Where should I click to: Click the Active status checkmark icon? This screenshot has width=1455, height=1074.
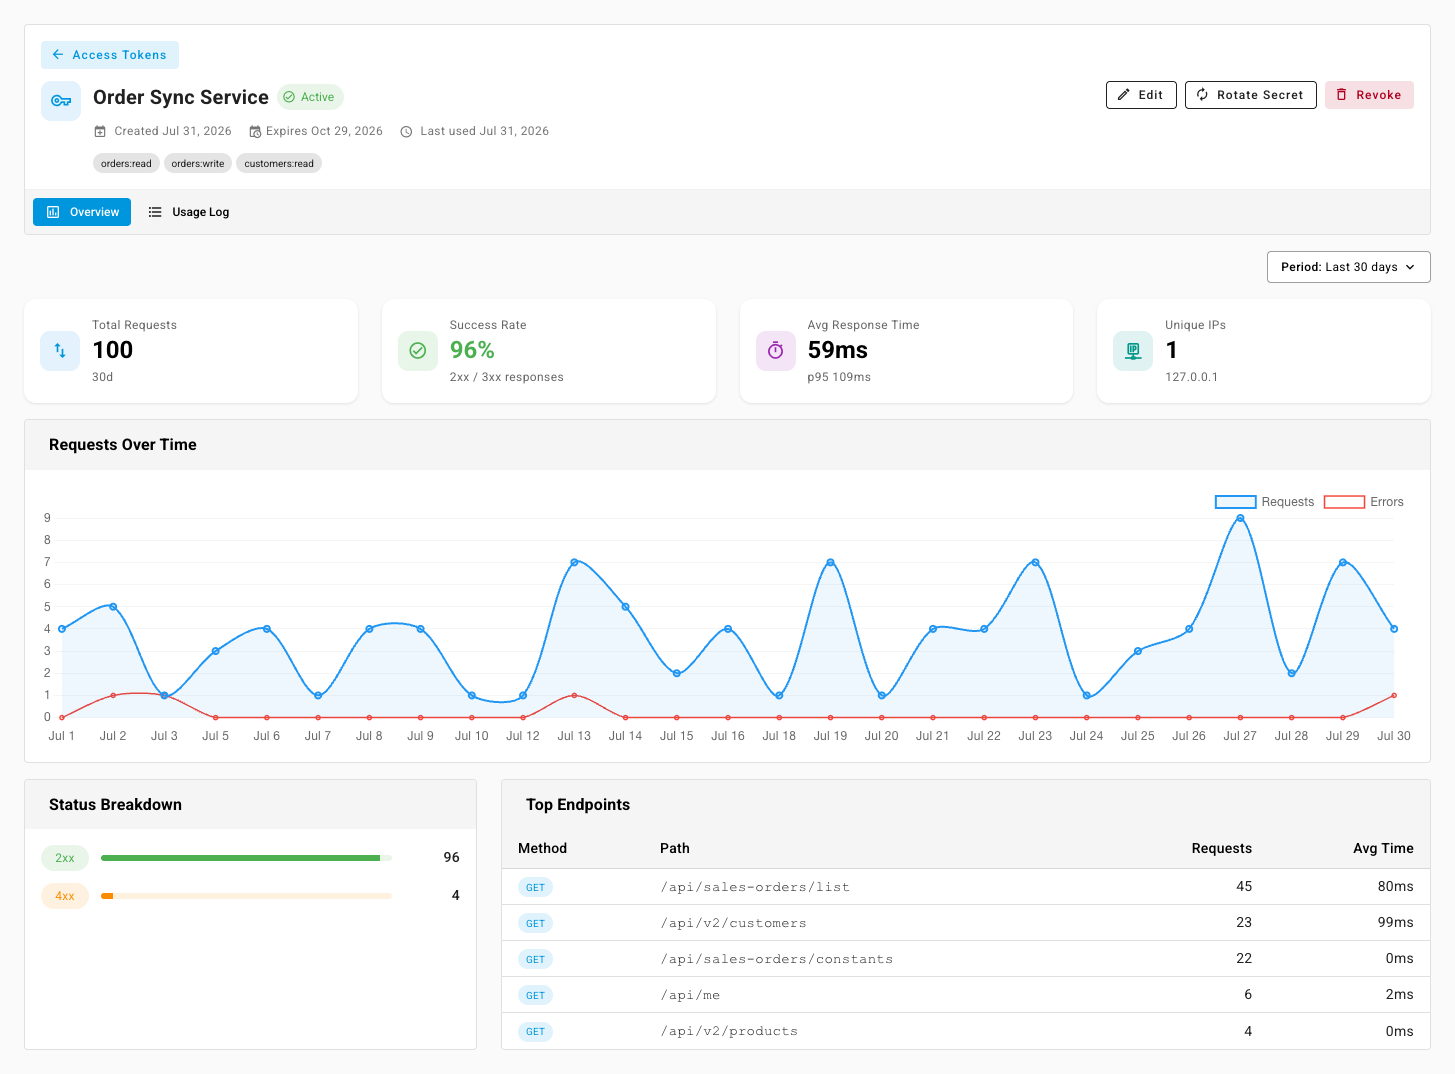coord(289,97)
